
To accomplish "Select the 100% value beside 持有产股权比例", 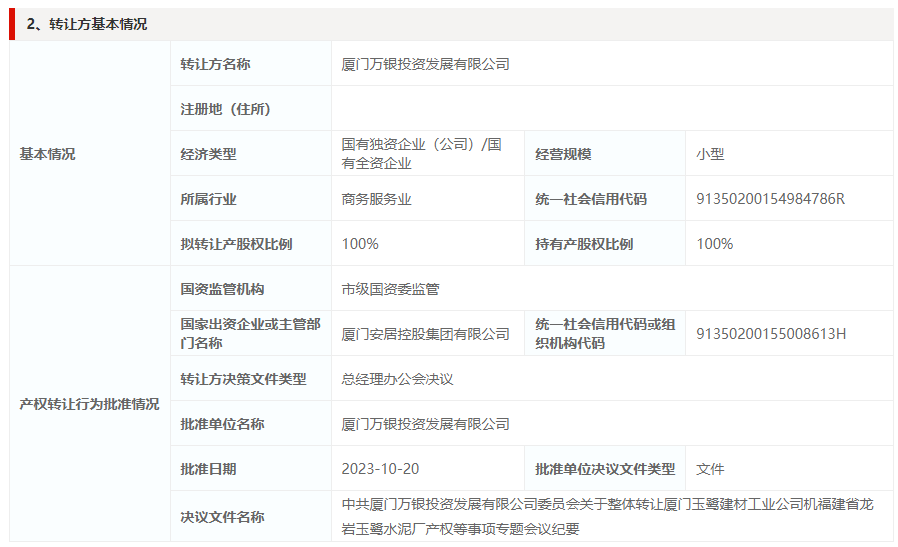I will pyautogui.click(x=715, y=244).
